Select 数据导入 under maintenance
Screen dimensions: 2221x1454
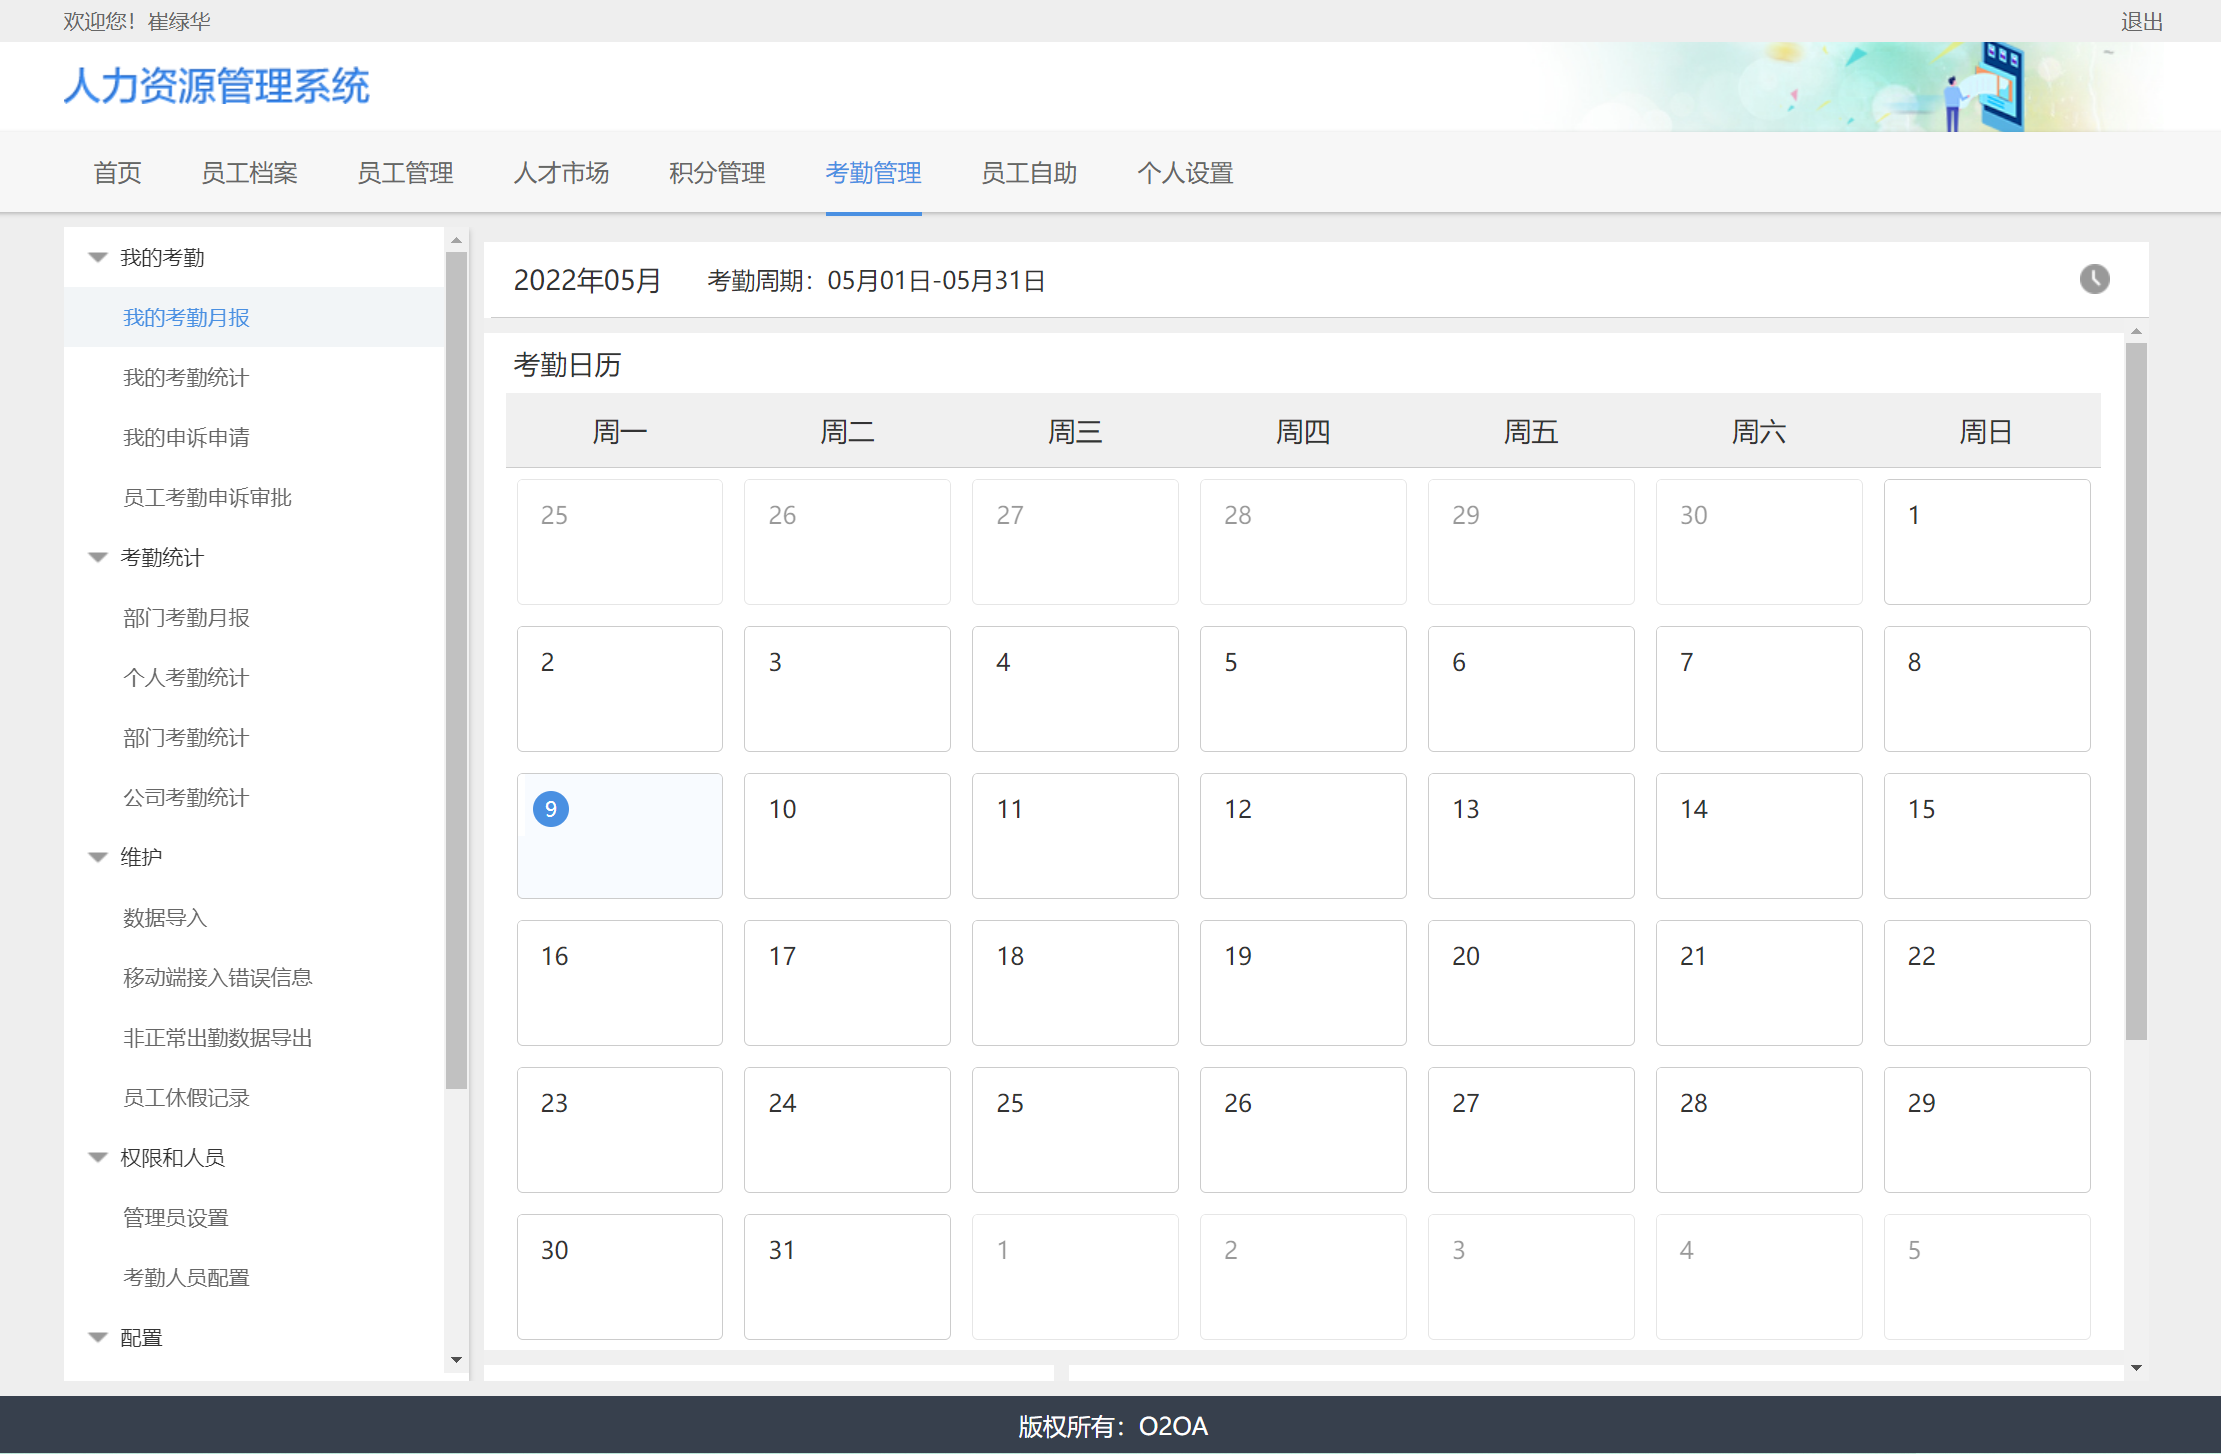[165, 918]
